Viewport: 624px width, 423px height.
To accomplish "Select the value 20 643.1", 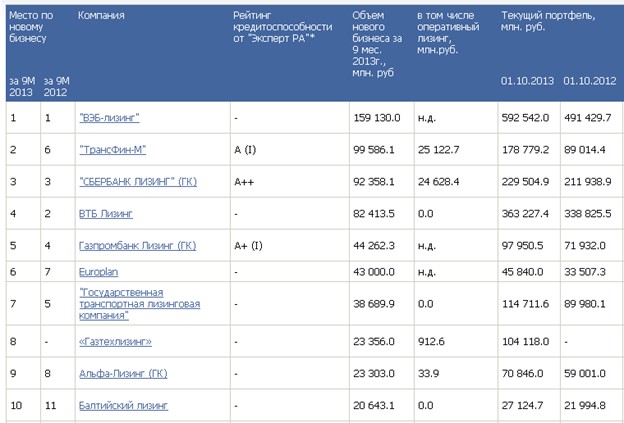I will 374,405.
